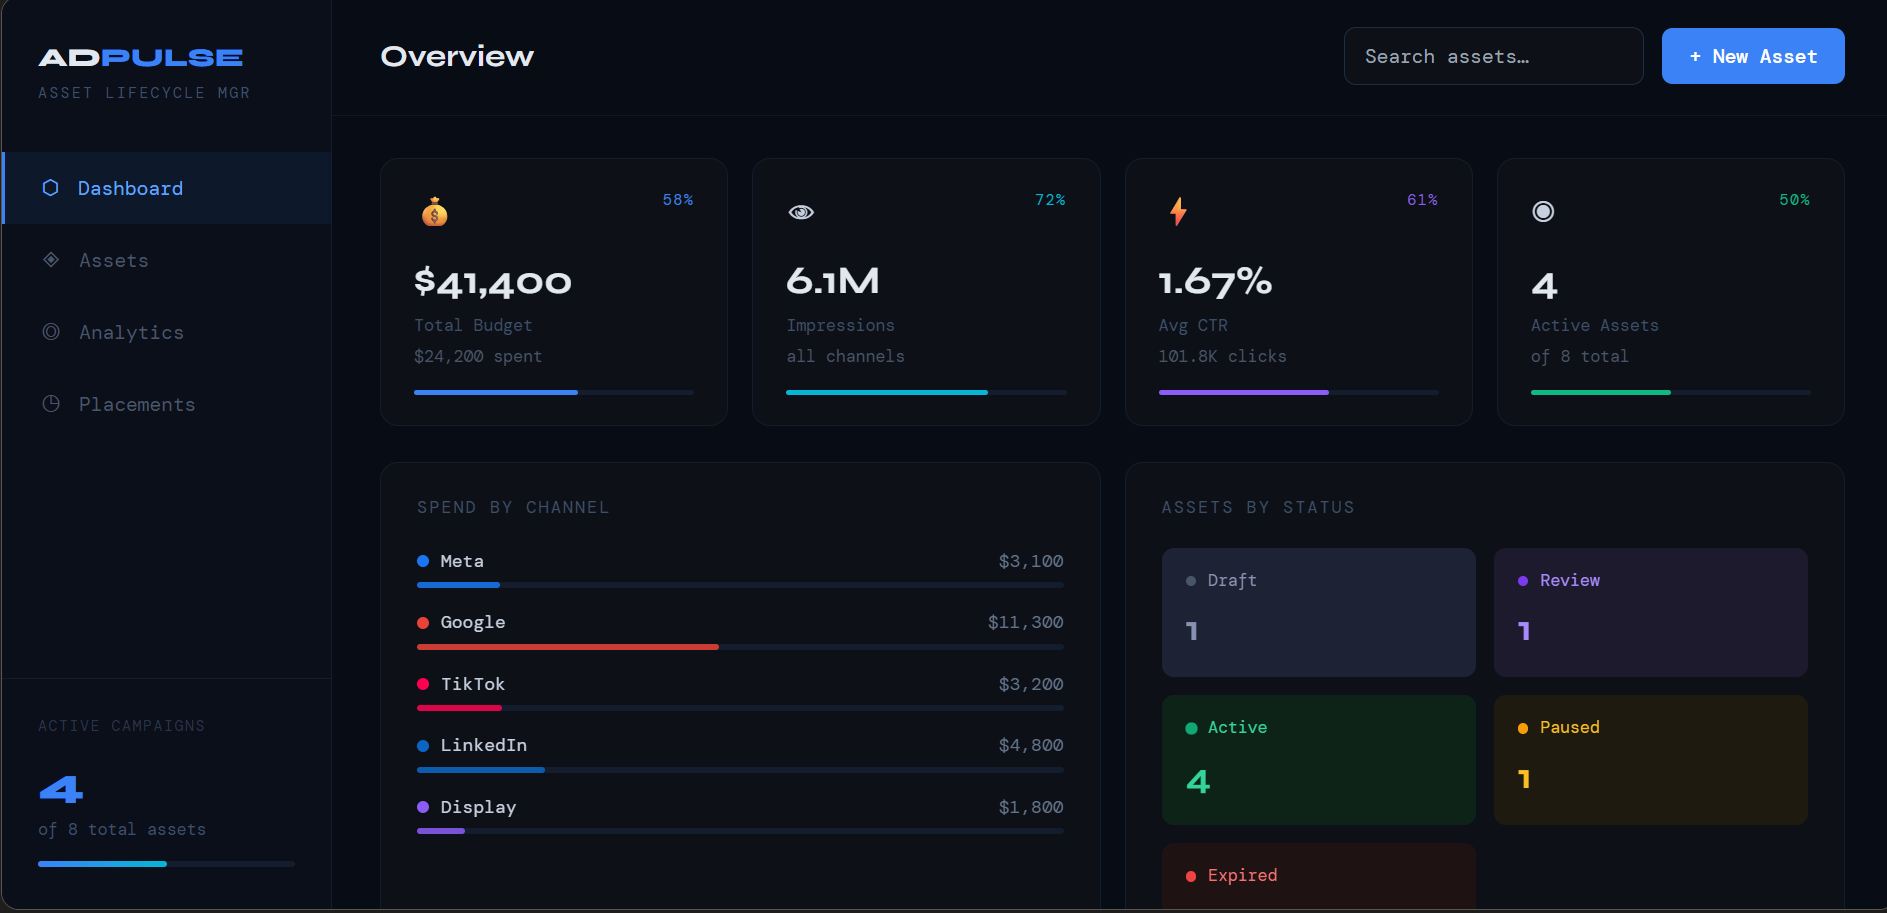Click the + New Asset button
The height and width of the screenshot is (913, 1887).
(x=1752, y=56)
